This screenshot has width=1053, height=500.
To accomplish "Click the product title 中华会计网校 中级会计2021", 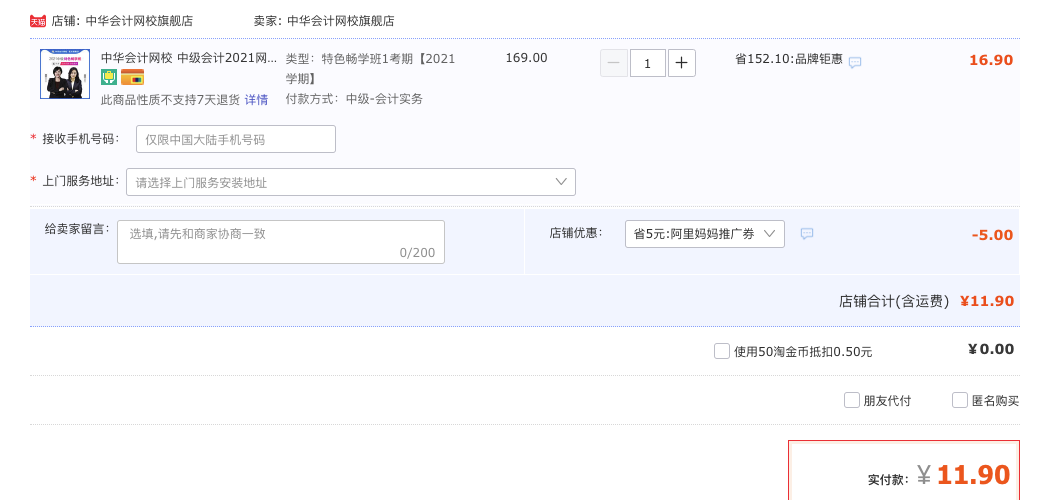I will pyautogui.click(x=189, y=58).
